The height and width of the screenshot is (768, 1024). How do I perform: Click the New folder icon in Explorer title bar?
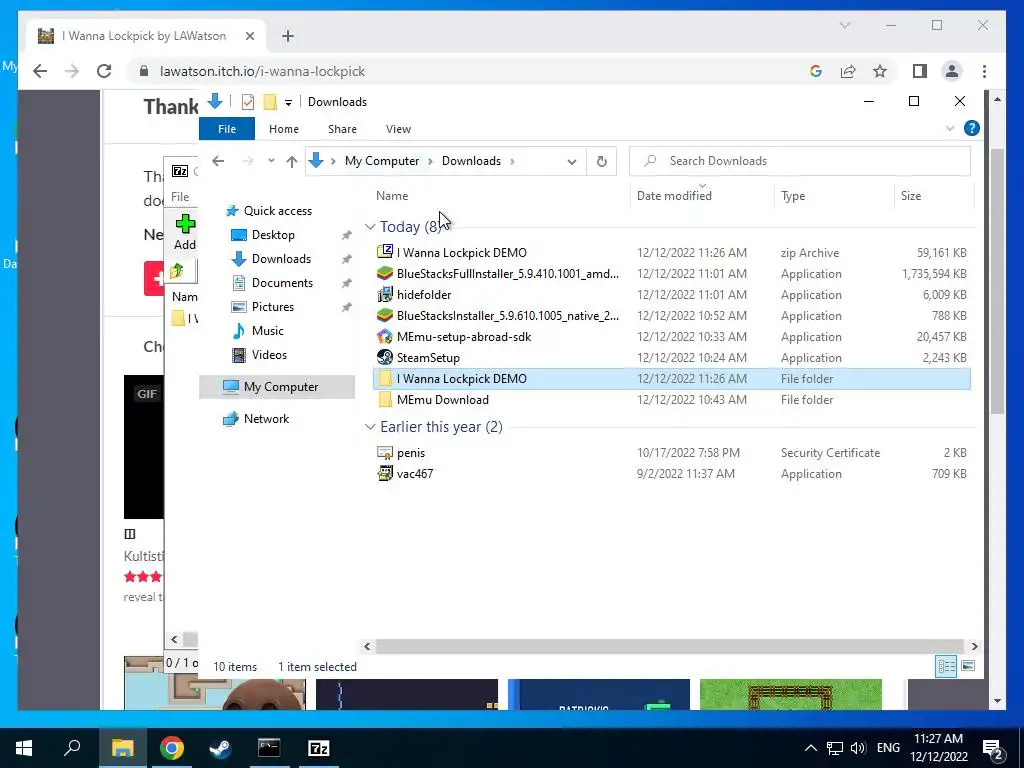pos(270,102)
